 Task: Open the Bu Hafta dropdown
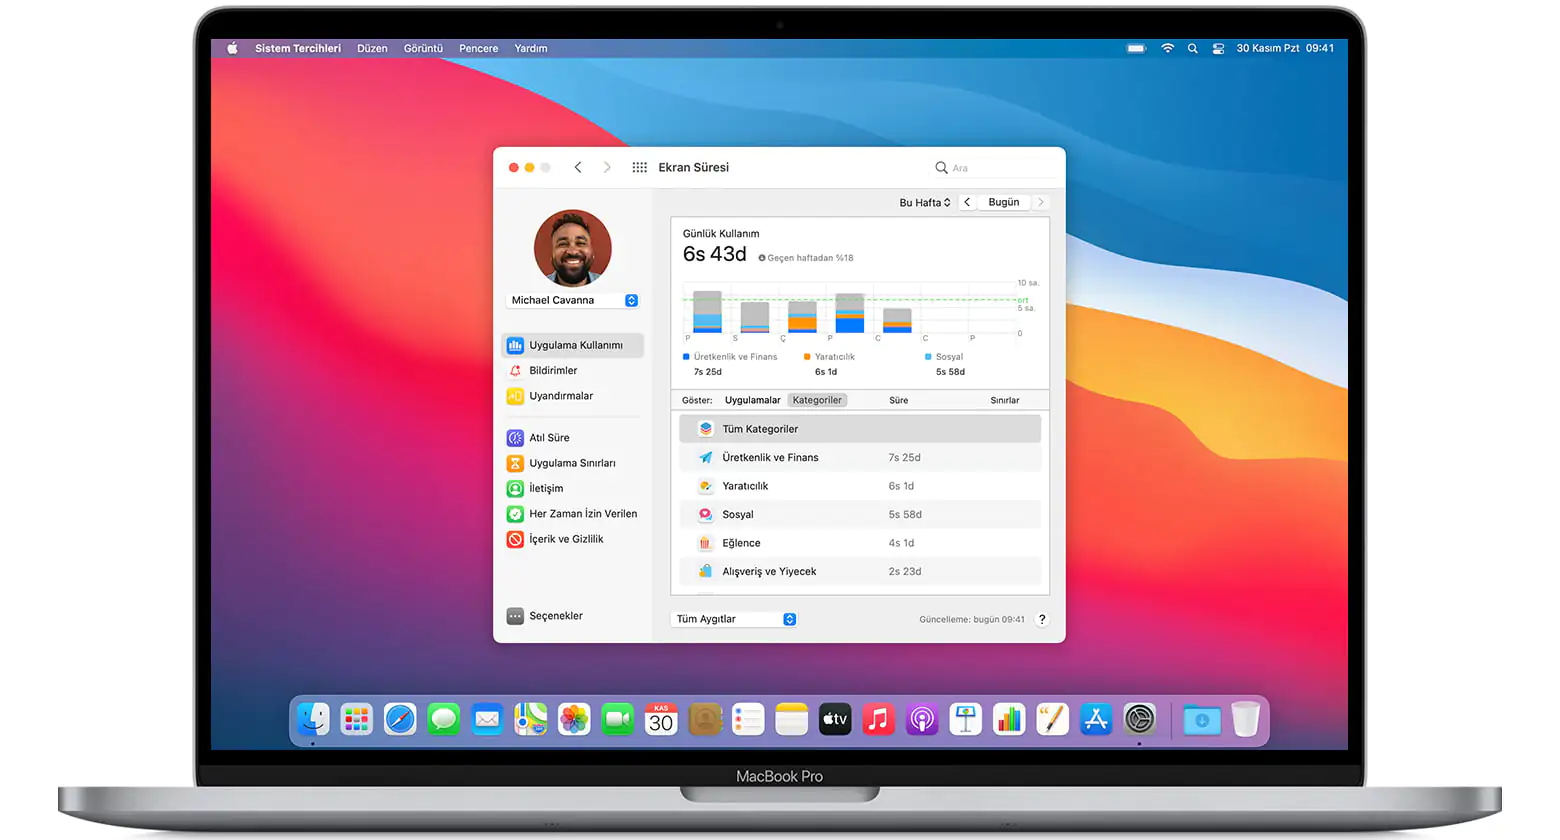tap(923, 202)
